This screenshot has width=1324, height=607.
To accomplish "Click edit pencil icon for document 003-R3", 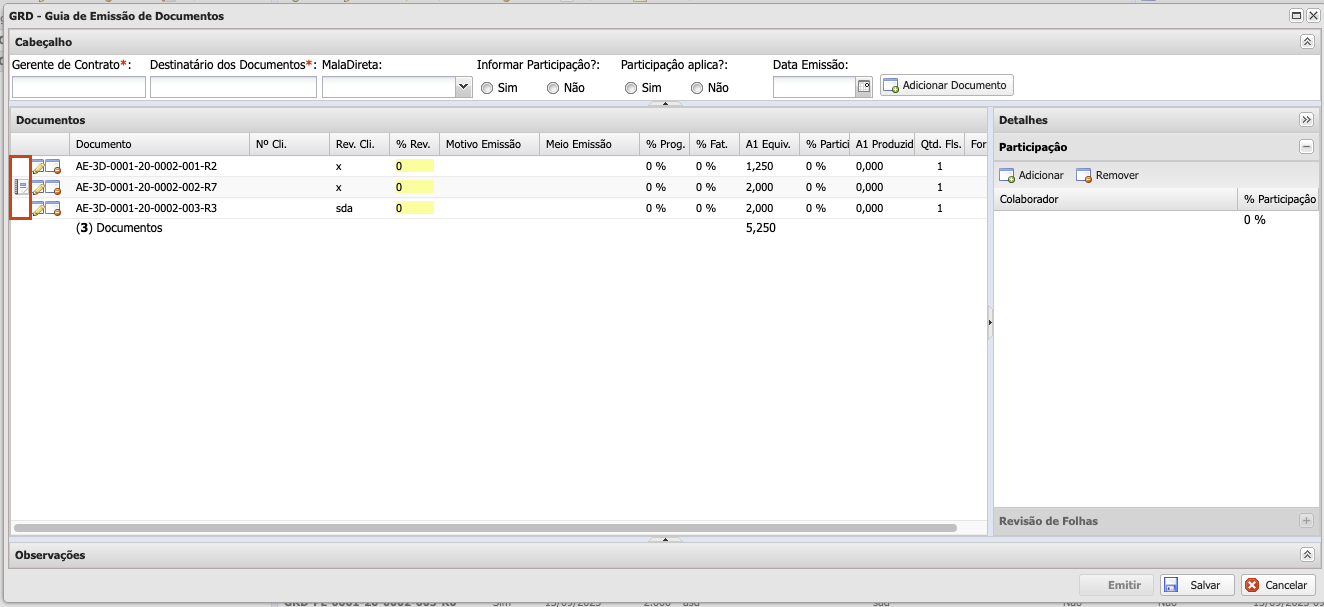I will 38,208.
